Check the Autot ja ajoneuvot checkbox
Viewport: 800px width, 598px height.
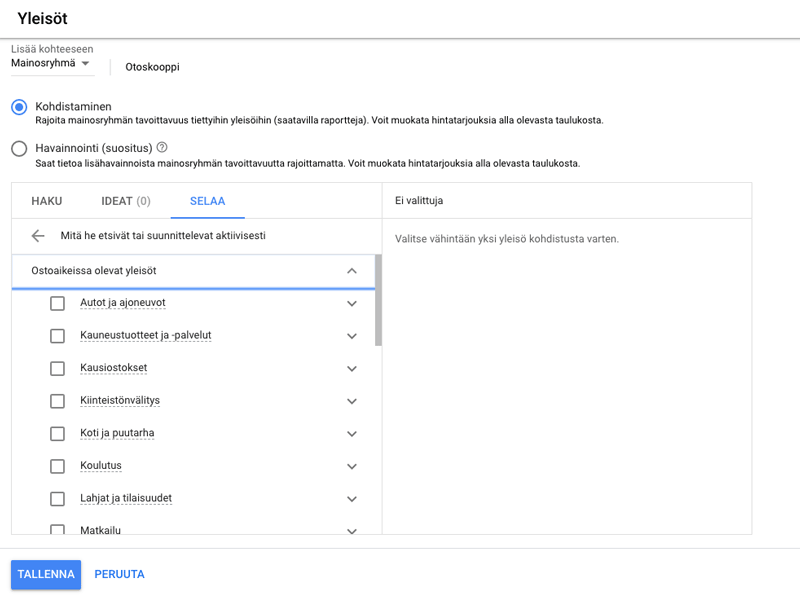click(57, 303)
